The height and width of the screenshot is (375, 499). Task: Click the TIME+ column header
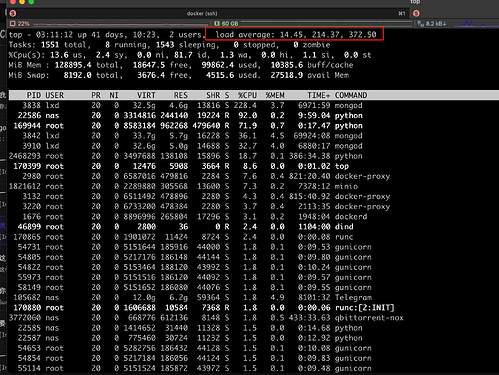(319, 95)
